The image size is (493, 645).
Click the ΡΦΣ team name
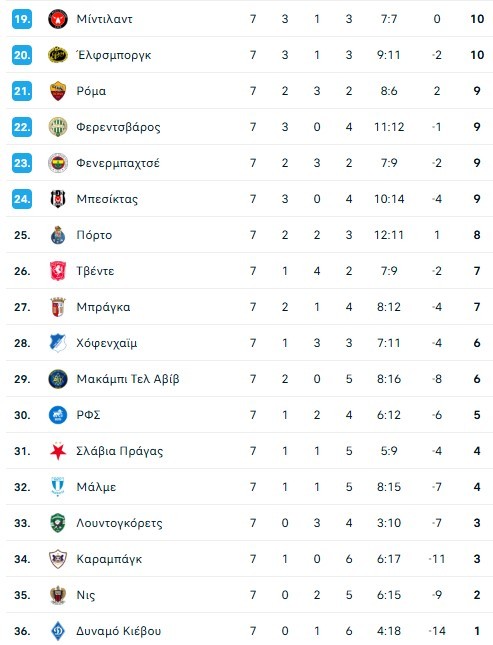(88, 415)
